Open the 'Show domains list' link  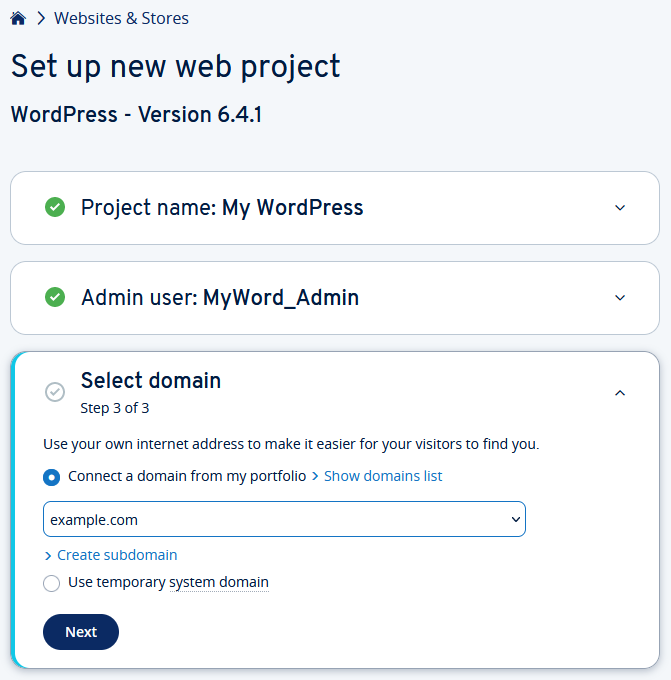tap(383, 476)
